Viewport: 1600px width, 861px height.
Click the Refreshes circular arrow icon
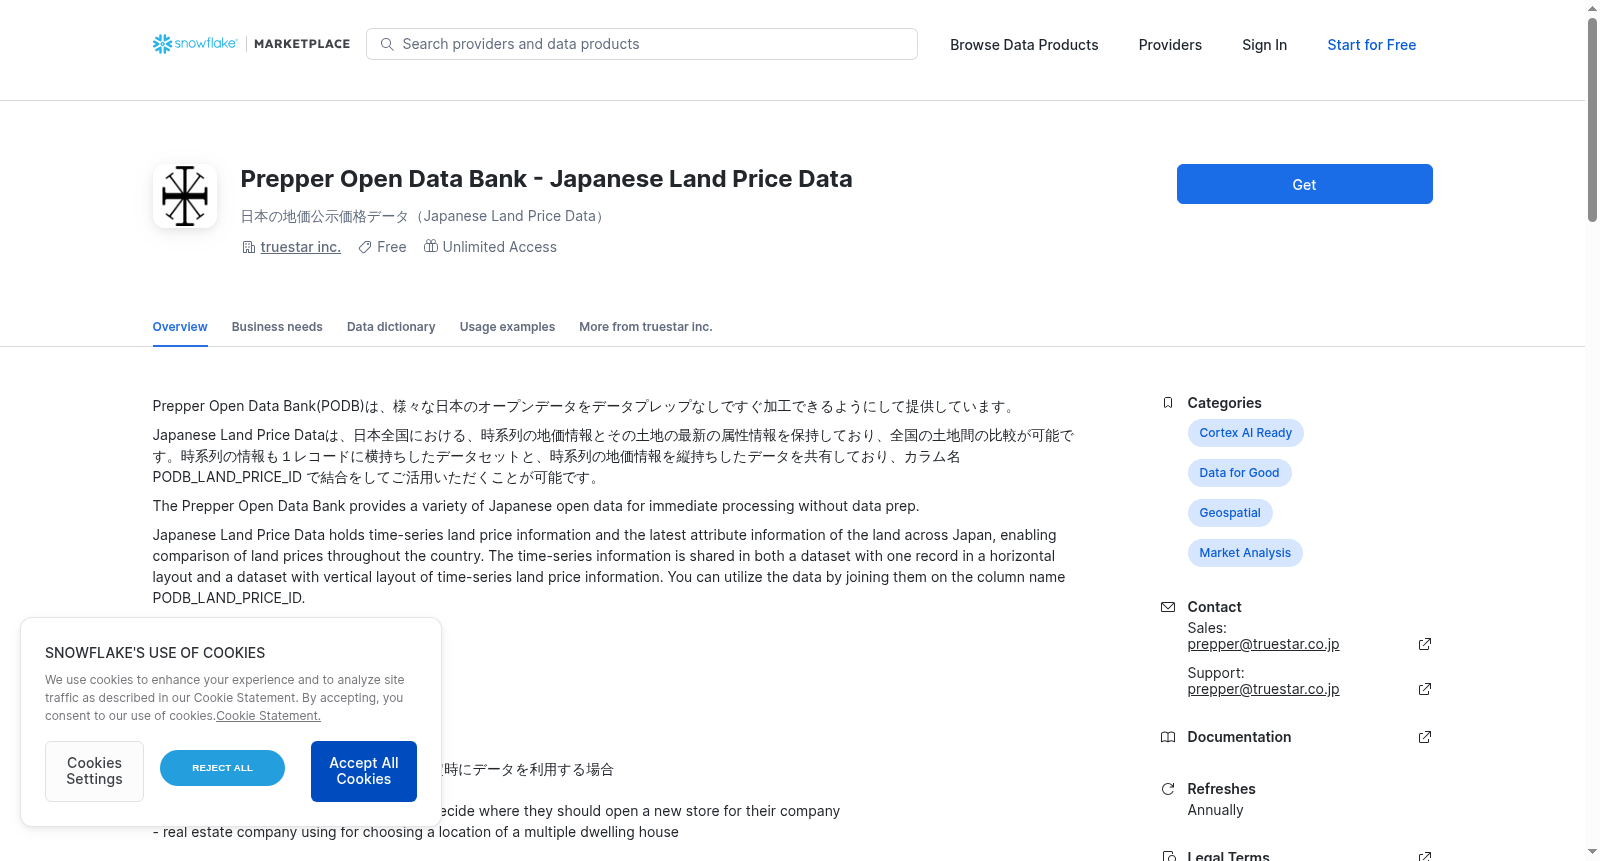[1168, 789]
